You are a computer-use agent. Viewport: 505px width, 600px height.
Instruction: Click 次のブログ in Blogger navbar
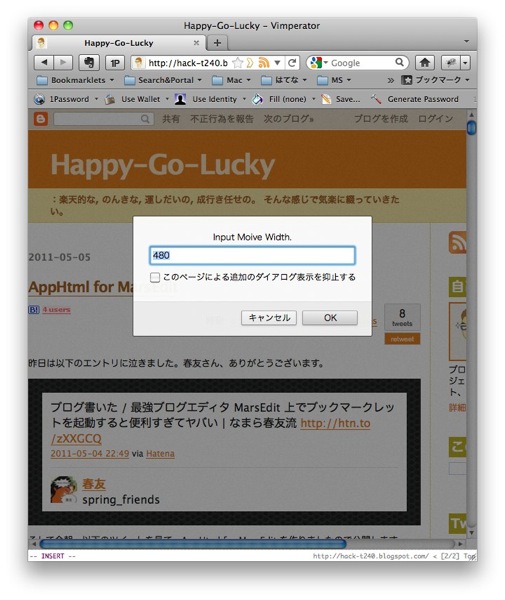288,119
